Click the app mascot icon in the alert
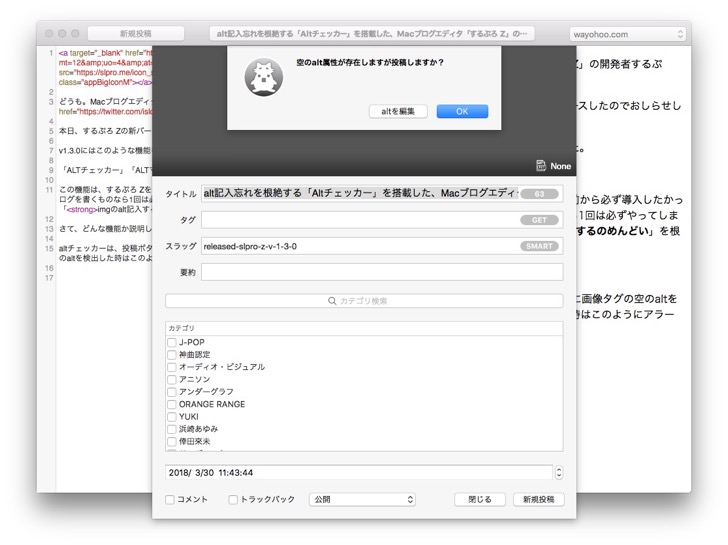This screenshot has height=545, width=728. 264,78
